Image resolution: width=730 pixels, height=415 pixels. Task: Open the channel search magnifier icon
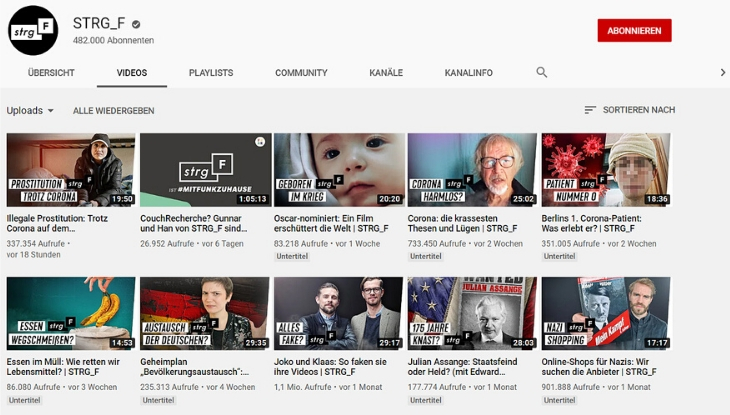tap(541, 72)
